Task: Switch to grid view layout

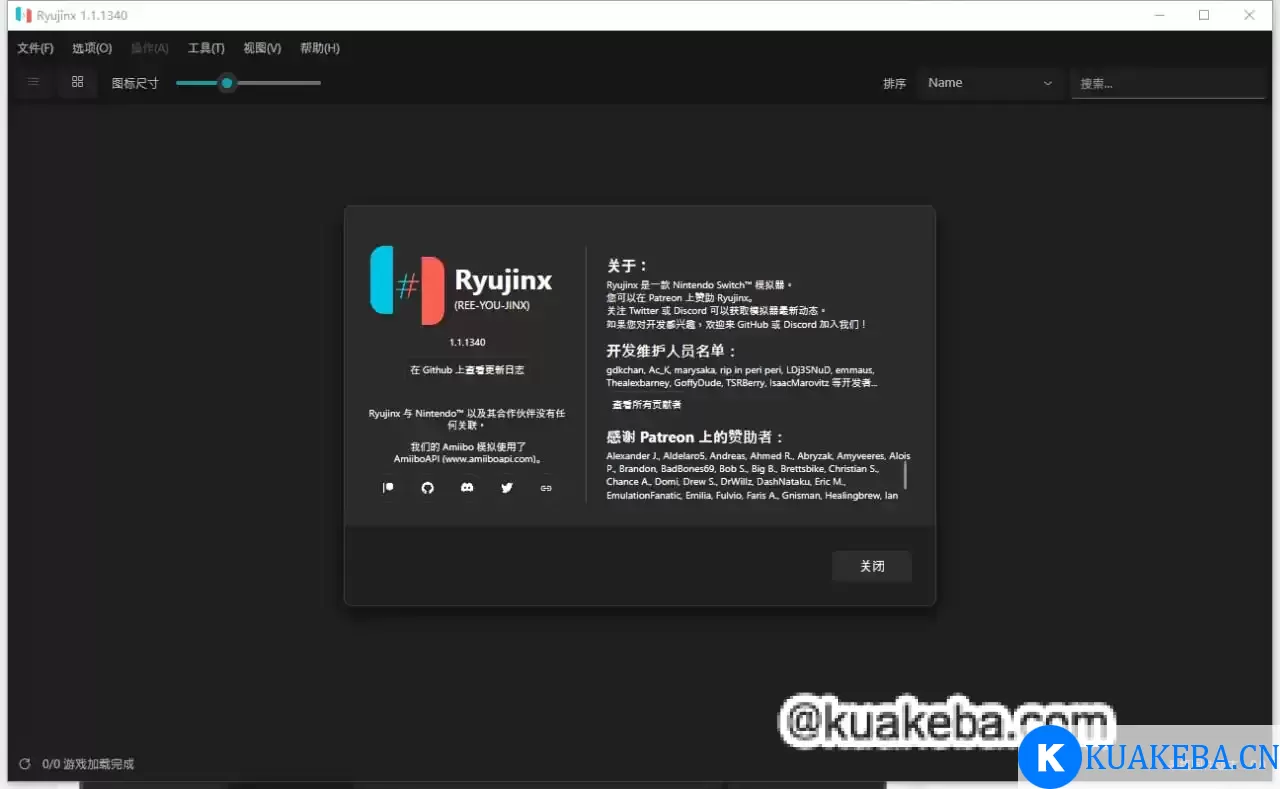Action: [77, 82]
